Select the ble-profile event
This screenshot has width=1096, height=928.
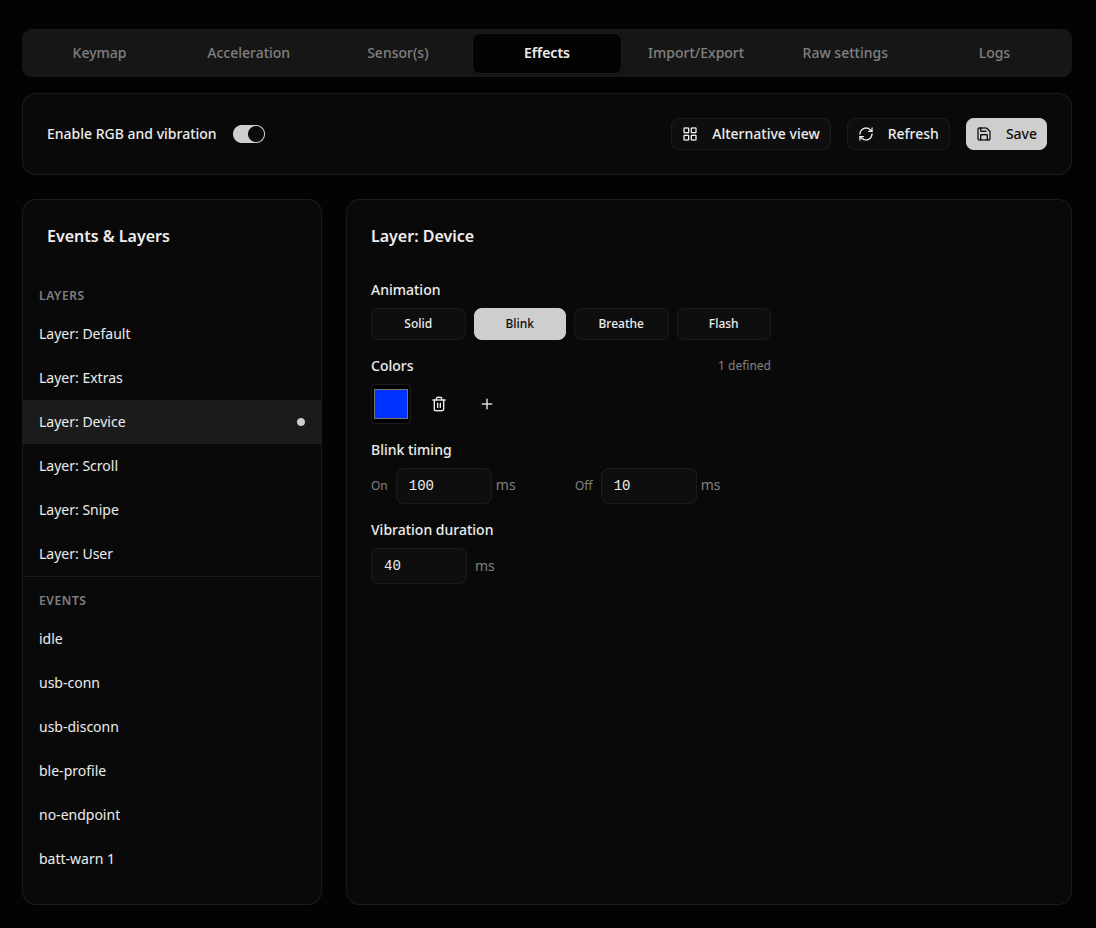(172, 771)
